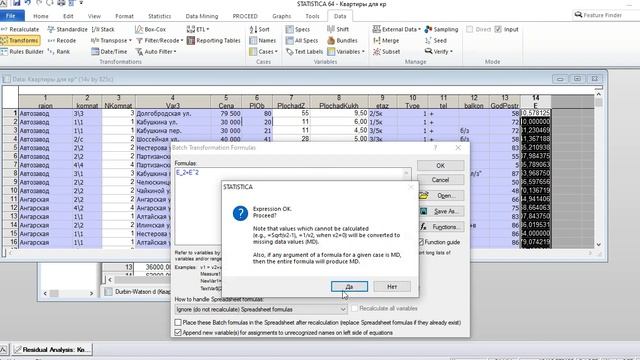
Task: Switch to the Data Mining tab
Action: coord(202,16)
